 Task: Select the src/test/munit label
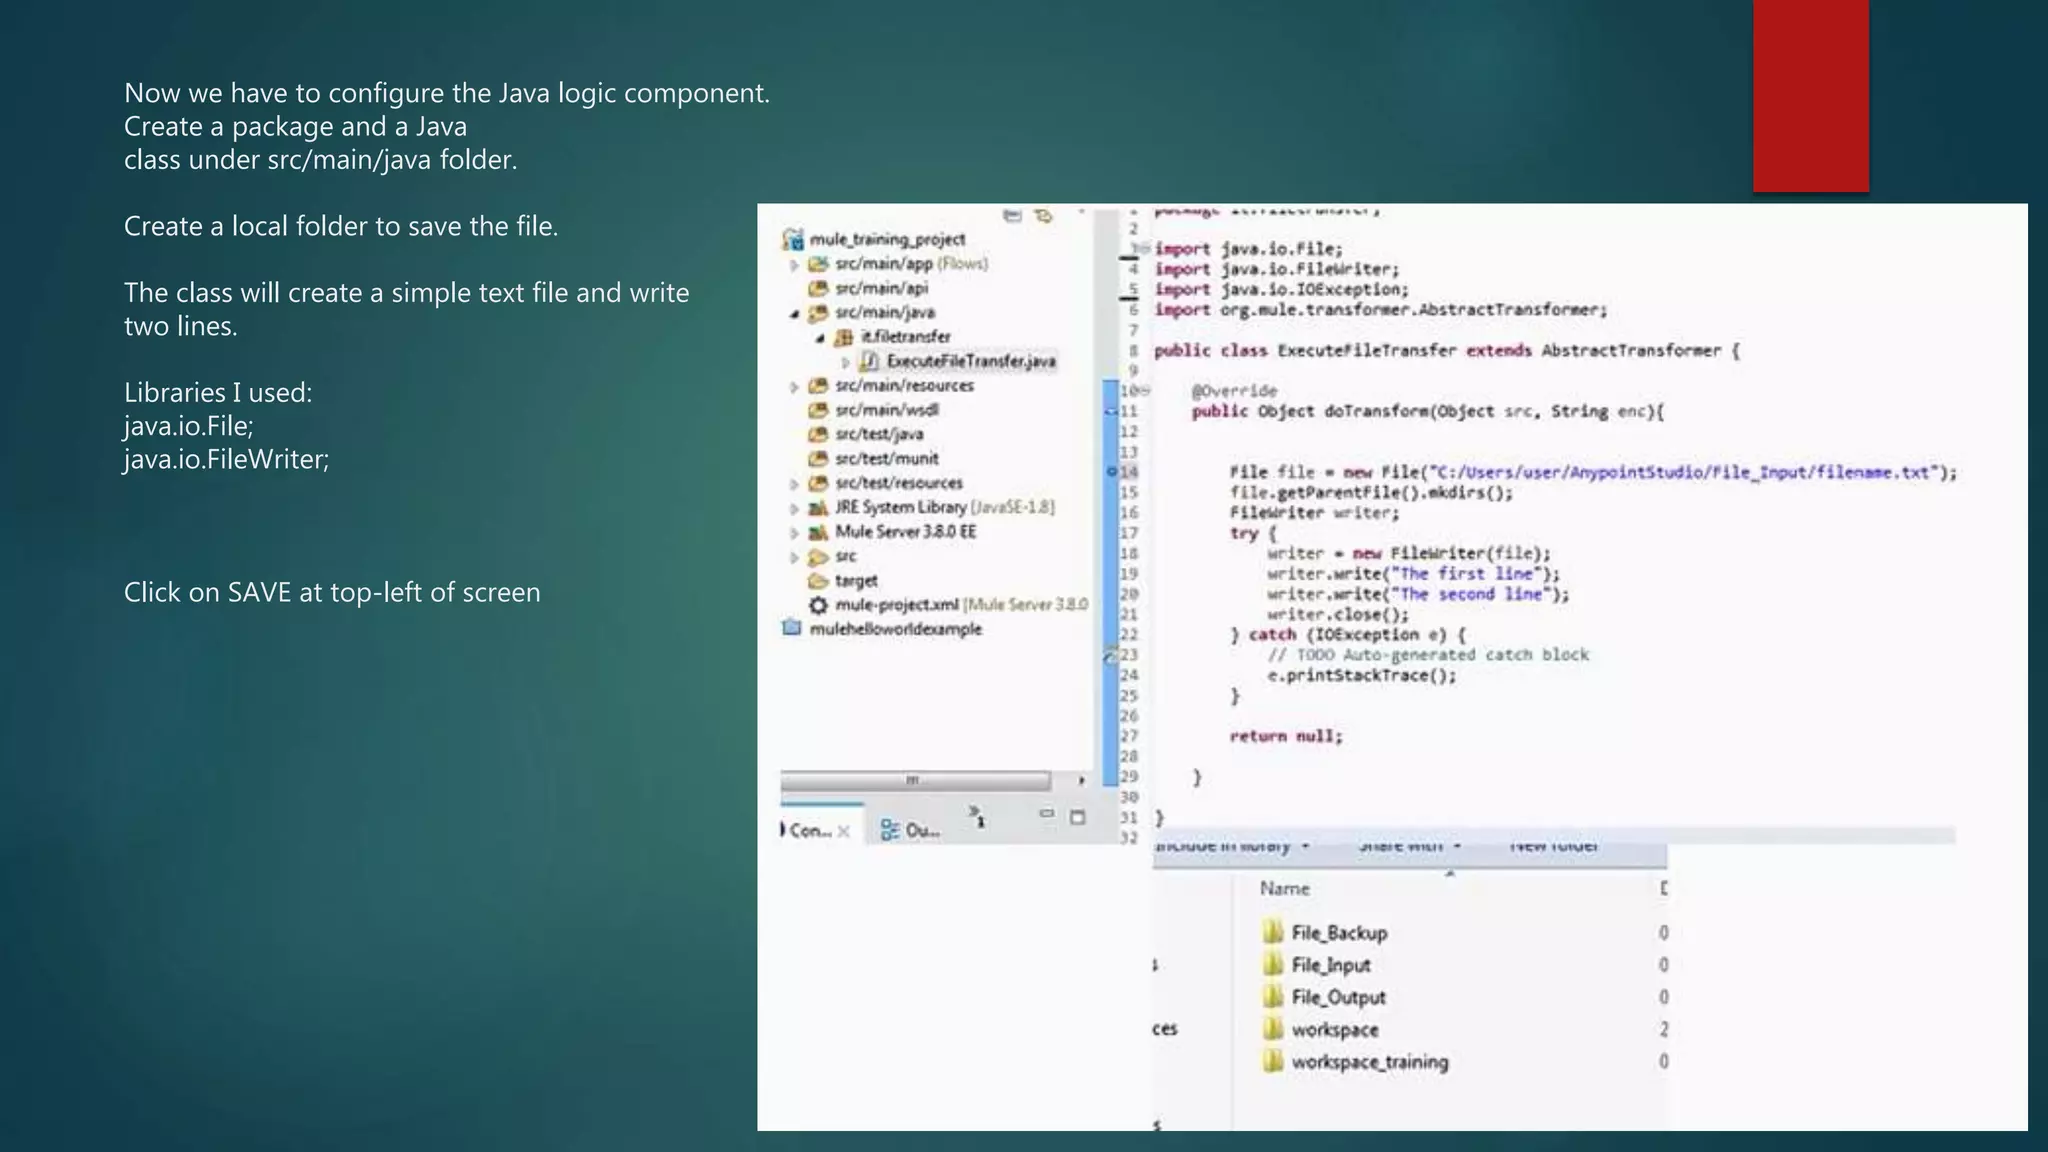click(x=886, y=459)
